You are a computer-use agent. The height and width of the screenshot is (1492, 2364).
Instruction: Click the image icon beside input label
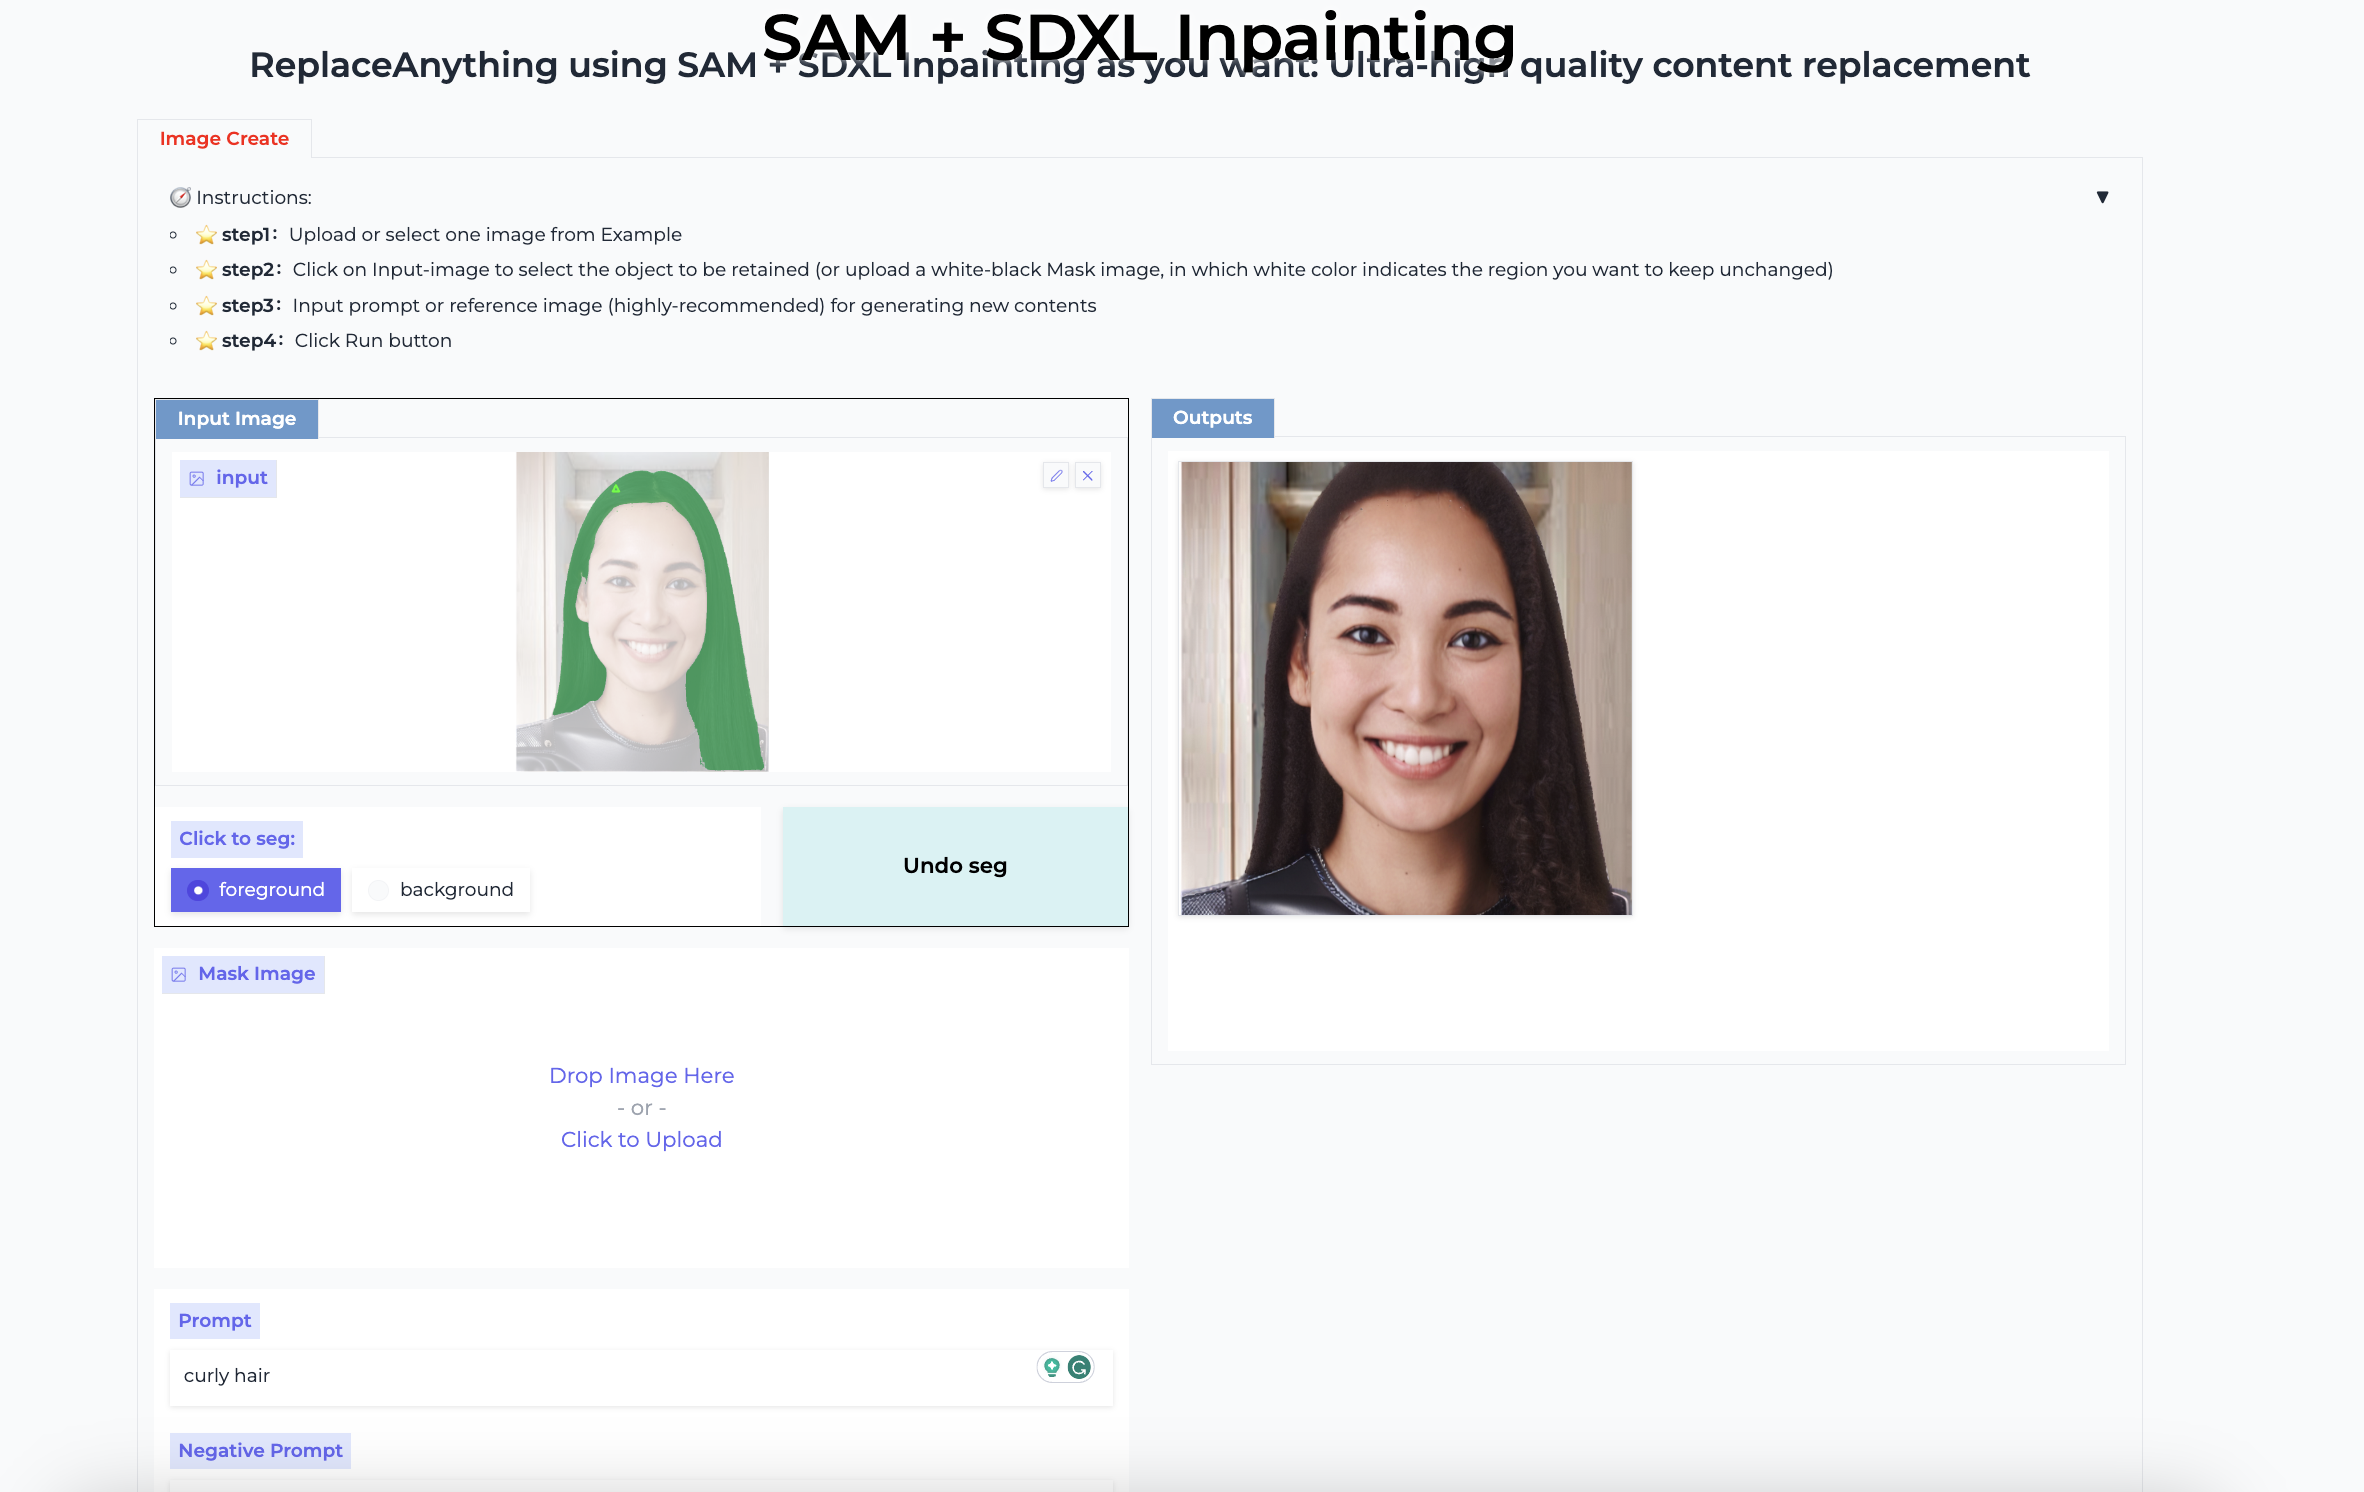197,479
